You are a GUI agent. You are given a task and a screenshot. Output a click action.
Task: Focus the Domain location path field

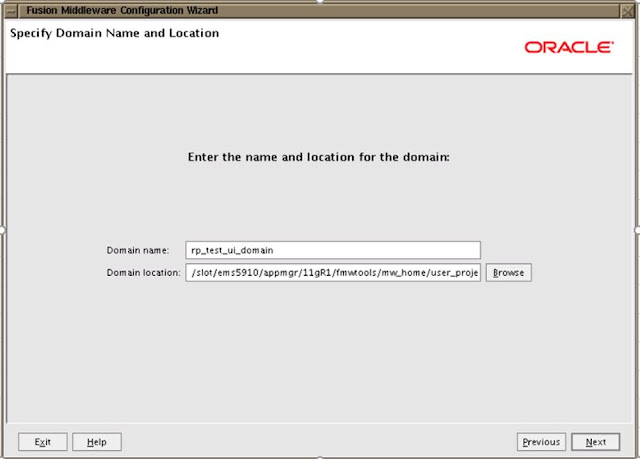[x=333, y=273]
